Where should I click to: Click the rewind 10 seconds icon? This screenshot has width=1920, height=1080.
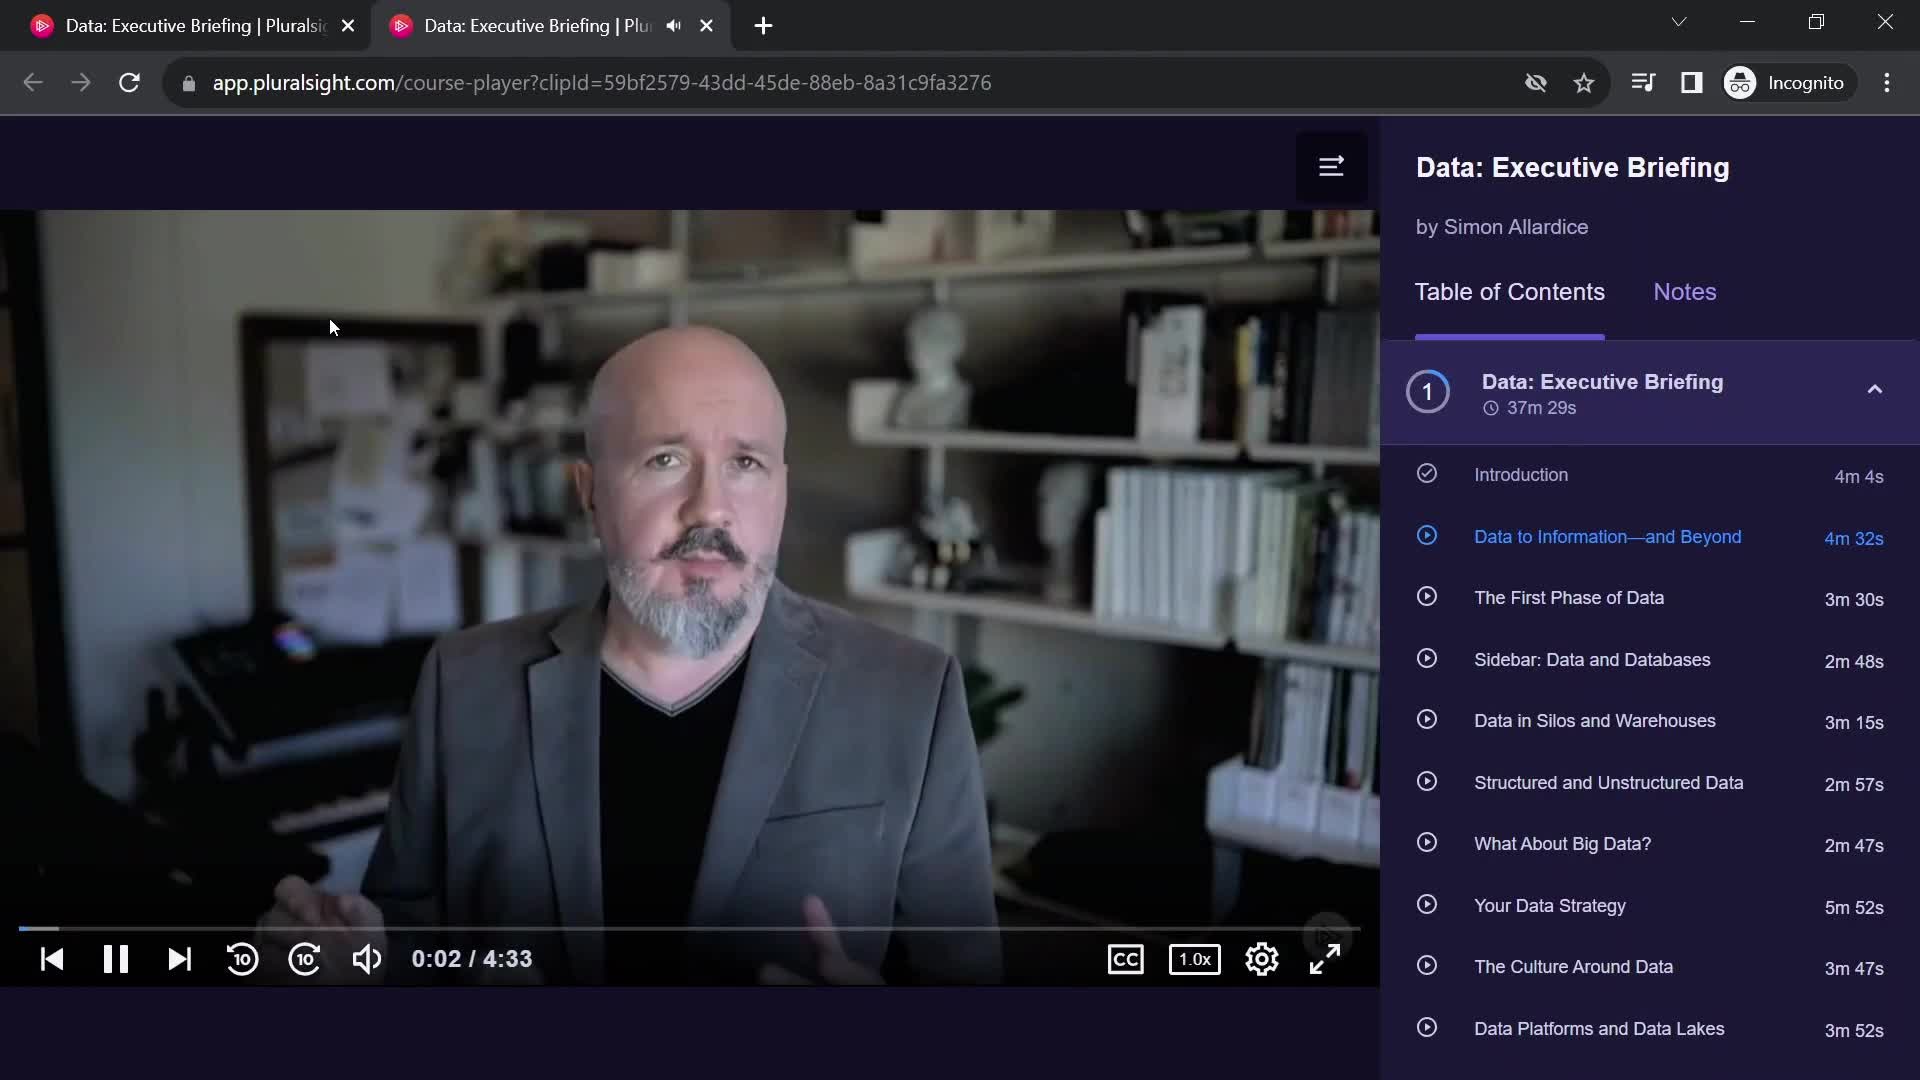point(241,959)
